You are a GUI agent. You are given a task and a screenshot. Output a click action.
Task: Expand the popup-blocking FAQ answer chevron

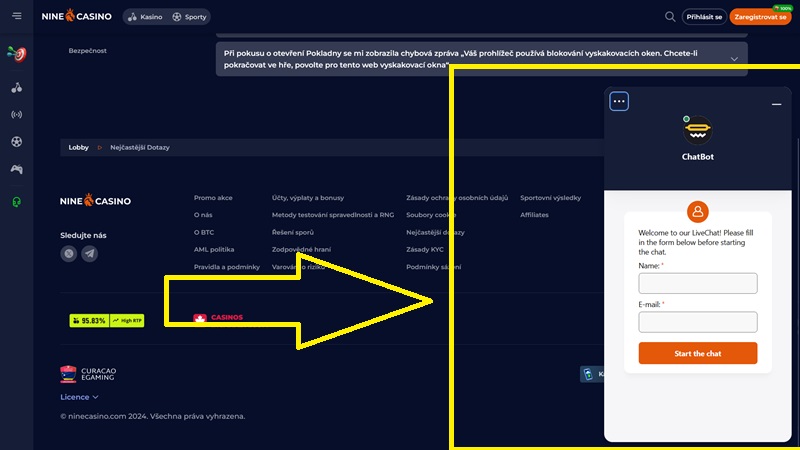coord(735,60)
